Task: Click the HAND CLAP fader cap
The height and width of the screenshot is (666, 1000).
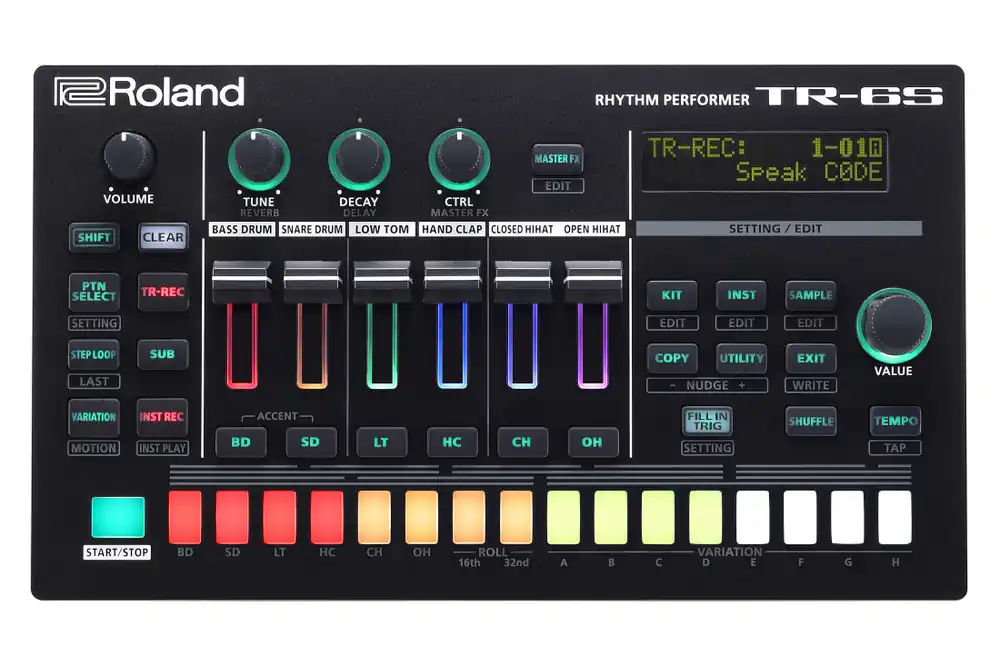Action: [453, 281]
